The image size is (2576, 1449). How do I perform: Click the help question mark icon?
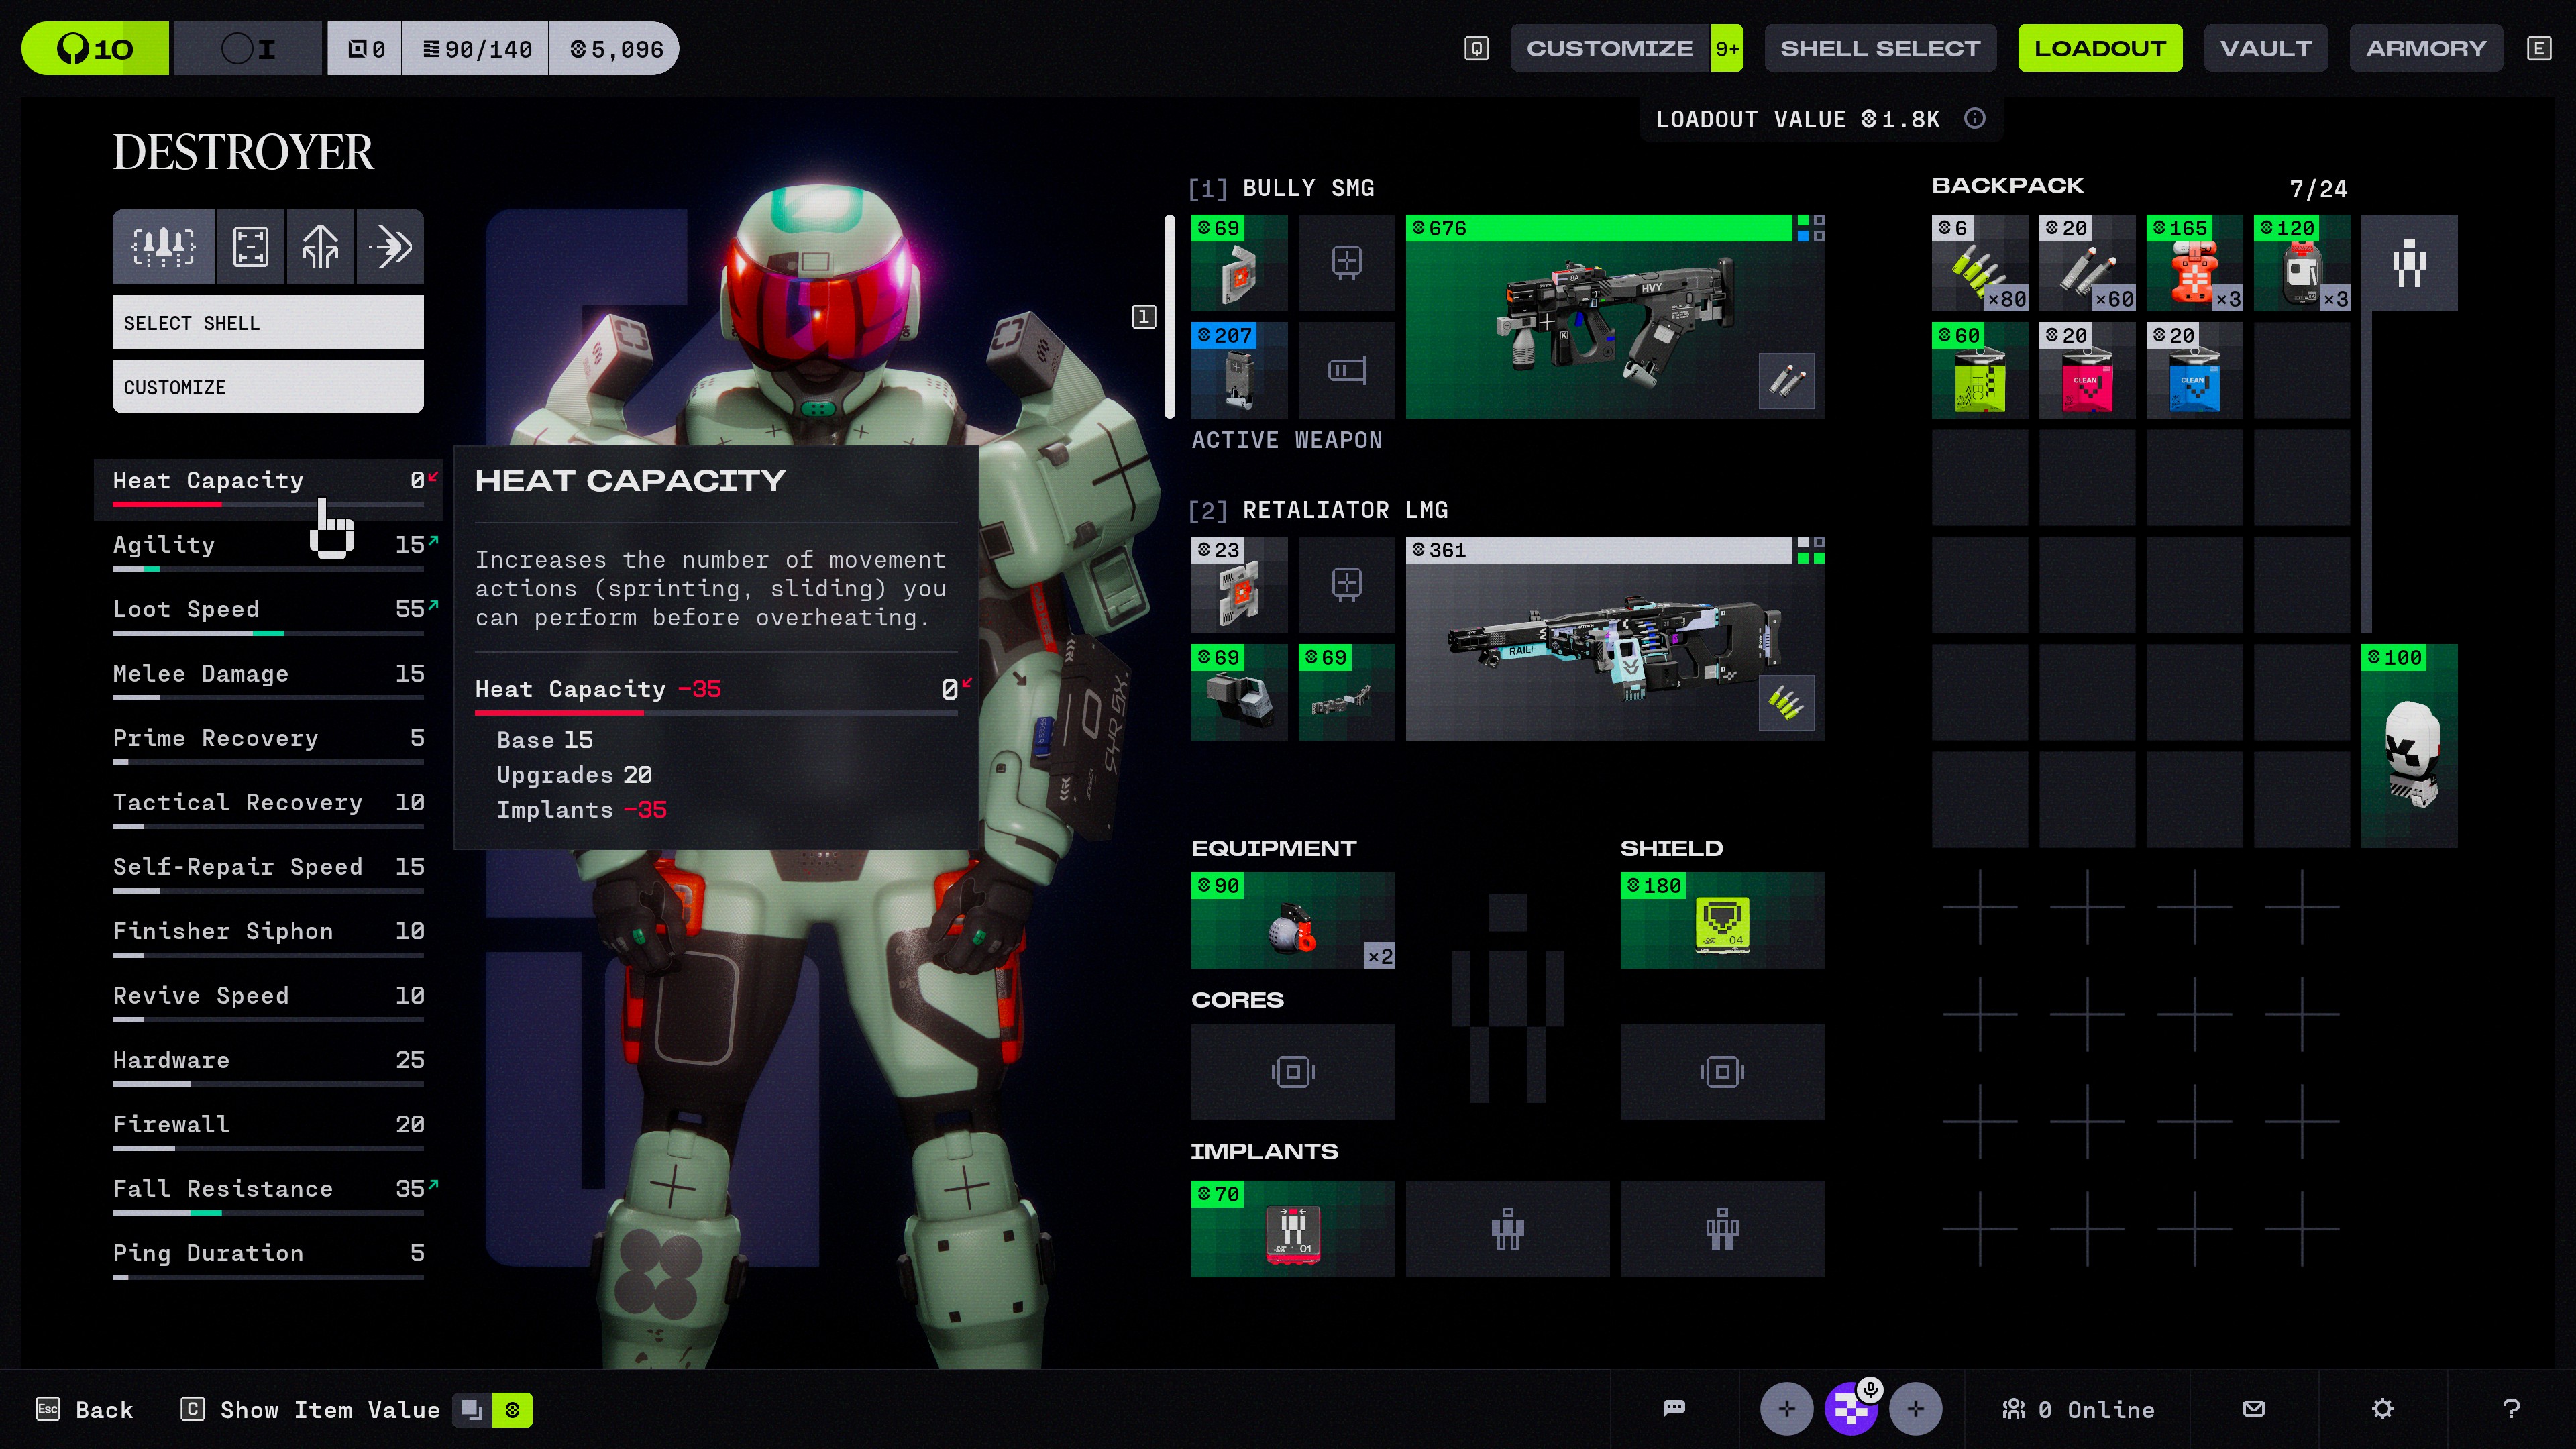tap(2510, 1409)
